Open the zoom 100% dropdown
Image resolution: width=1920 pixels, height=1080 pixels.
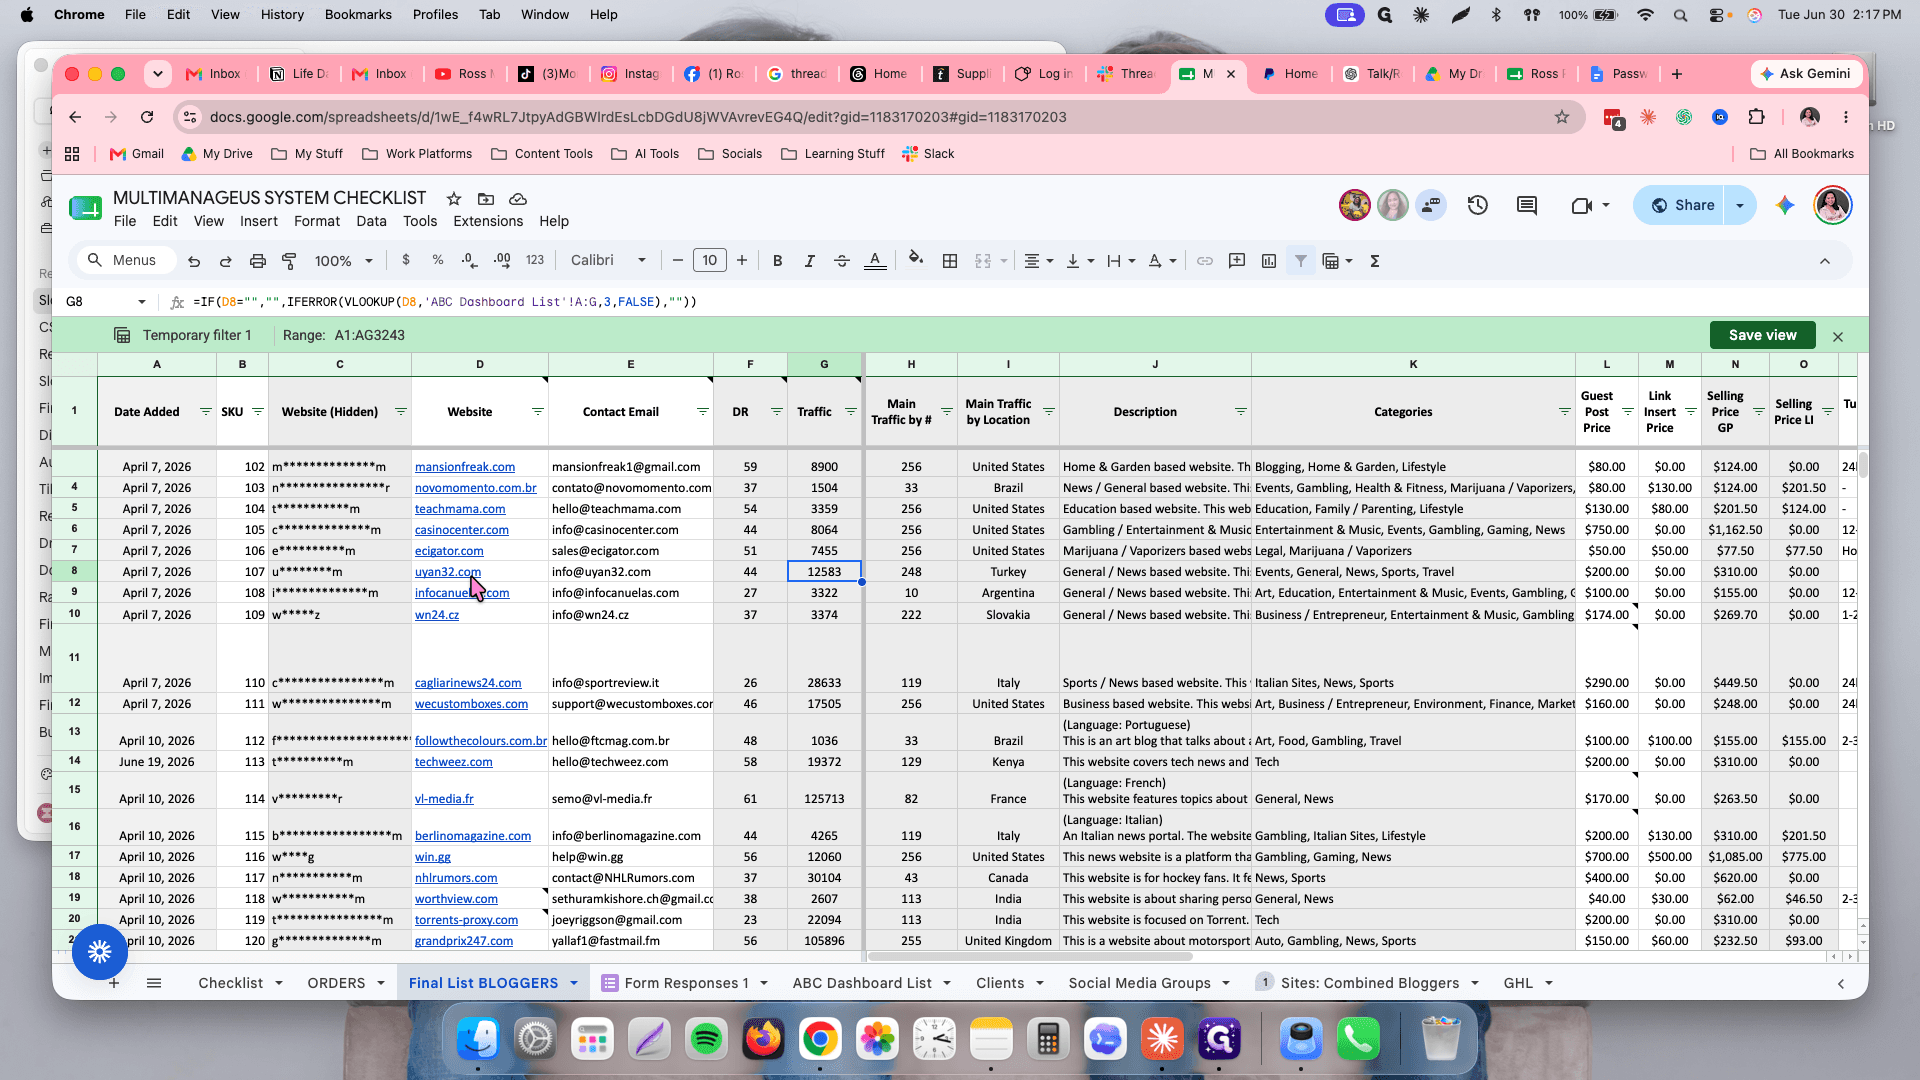[x=343, y=261]
